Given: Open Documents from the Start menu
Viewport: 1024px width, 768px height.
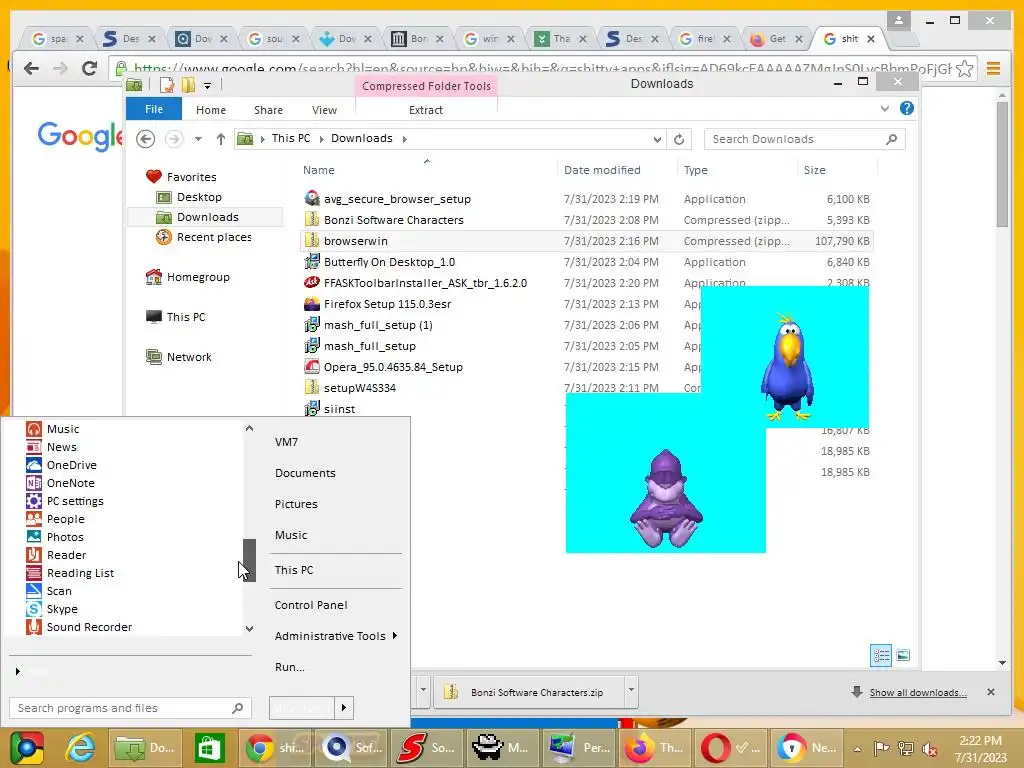Looking at the screenshot, I should [x=305, y=473].
